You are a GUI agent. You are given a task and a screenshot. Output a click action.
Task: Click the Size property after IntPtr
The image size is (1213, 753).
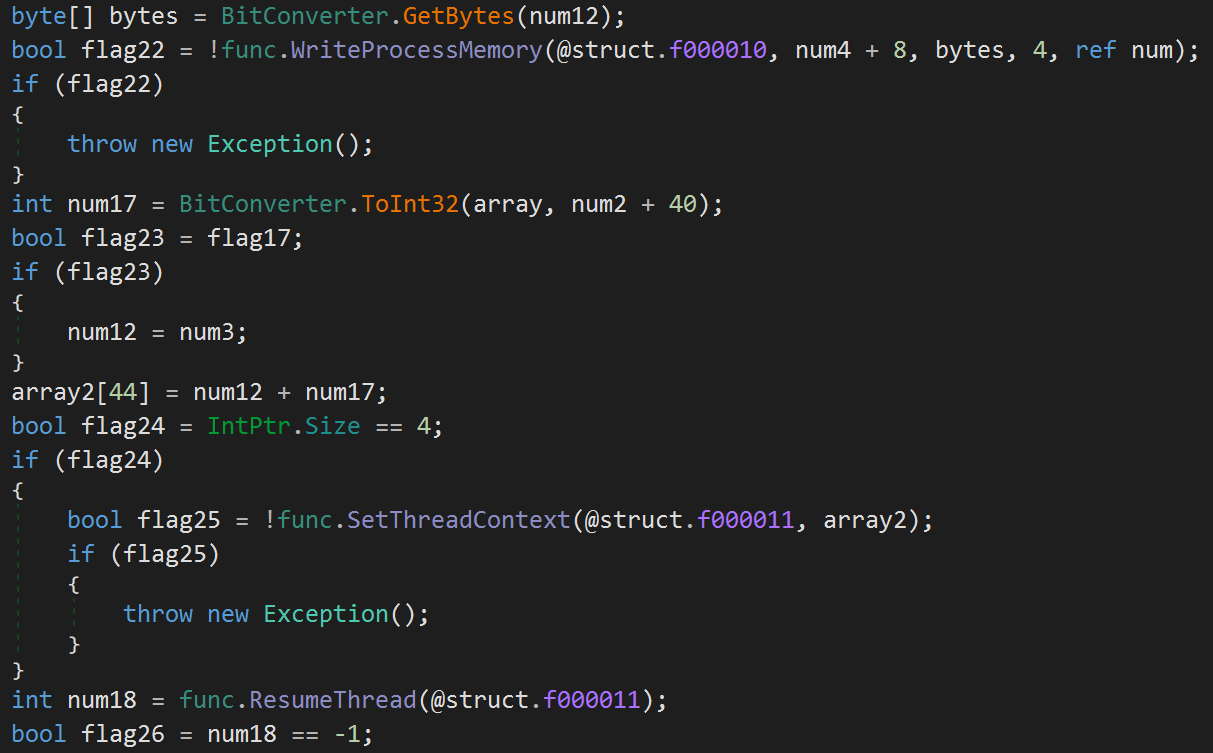[332, 426]
